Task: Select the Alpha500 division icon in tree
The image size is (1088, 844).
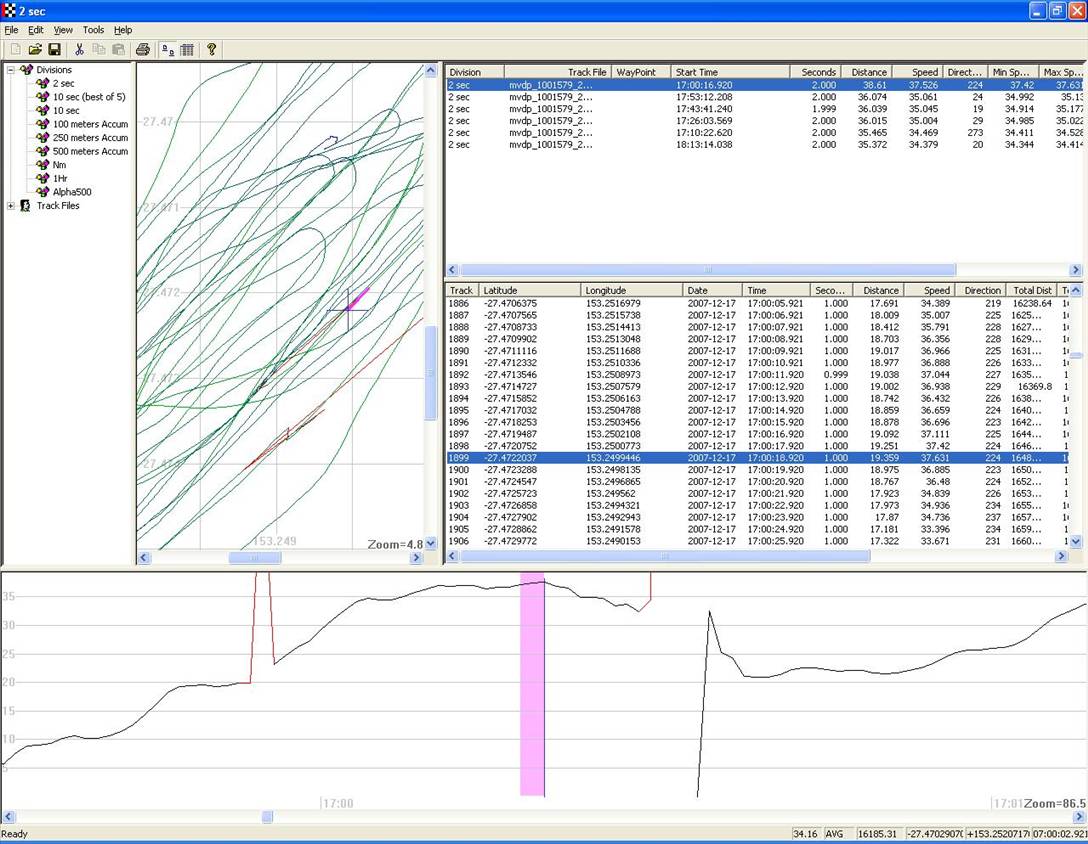Action: (x=42, y=192)
